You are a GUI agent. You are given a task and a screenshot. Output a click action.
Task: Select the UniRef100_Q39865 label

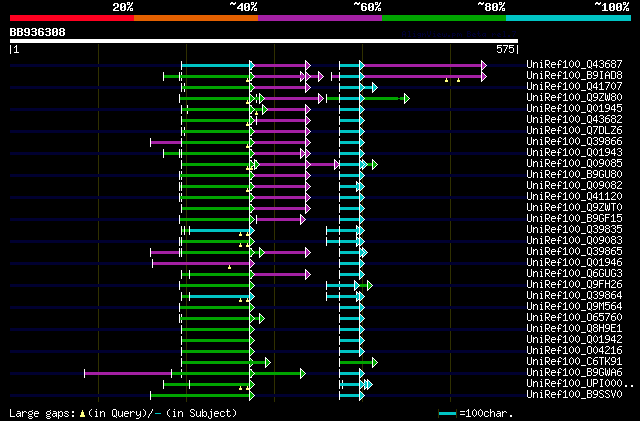574,252
